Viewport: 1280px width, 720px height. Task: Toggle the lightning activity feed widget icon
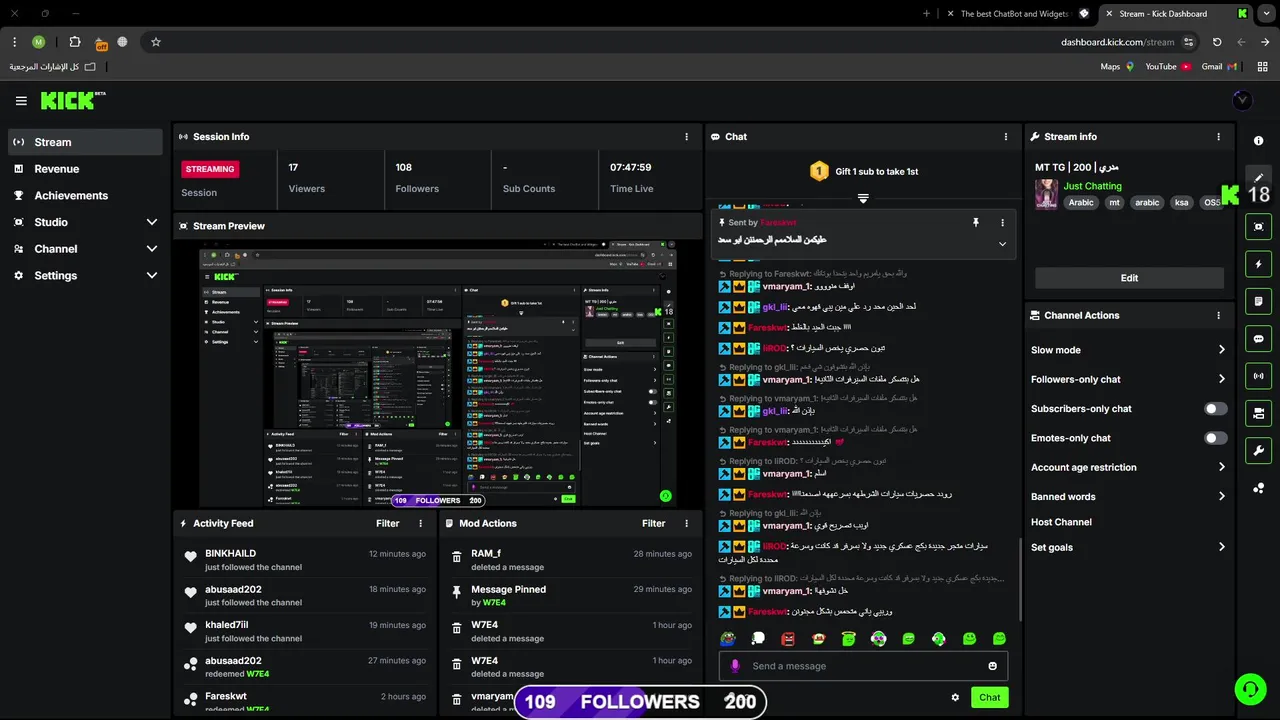coord(1259,264)
